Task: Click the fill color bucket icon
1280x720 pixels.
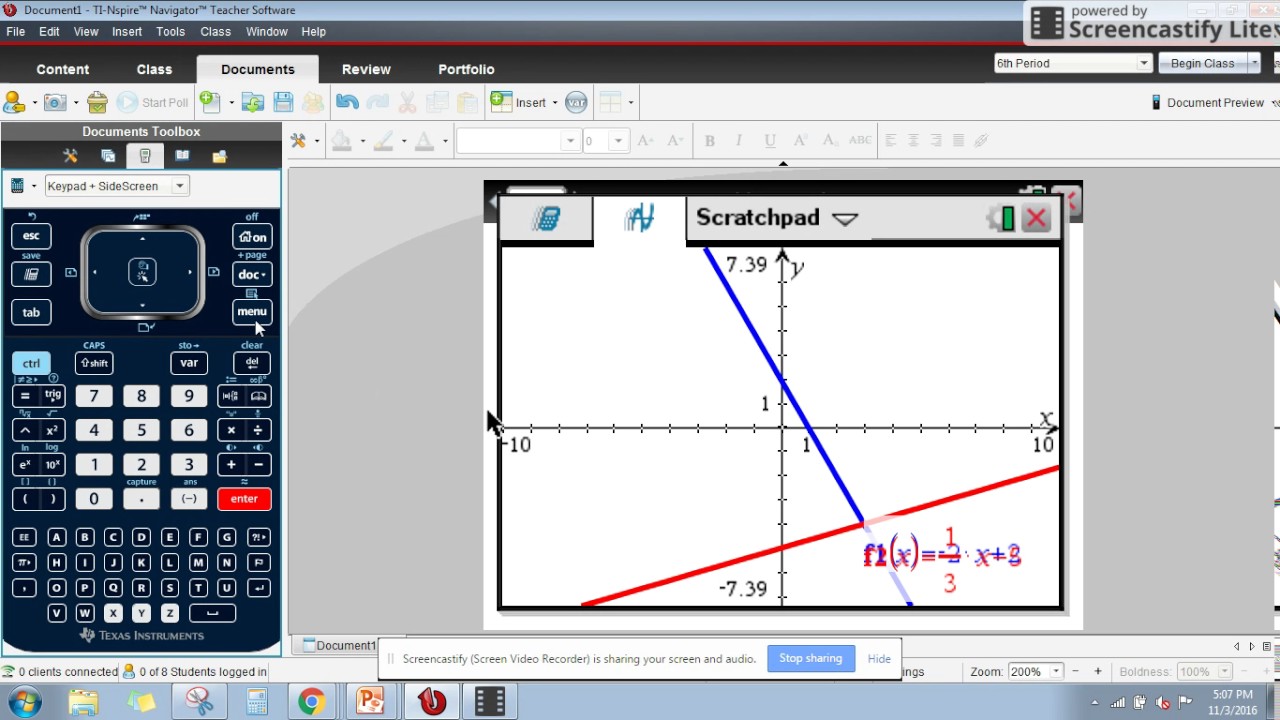Action: coord(342,141)
